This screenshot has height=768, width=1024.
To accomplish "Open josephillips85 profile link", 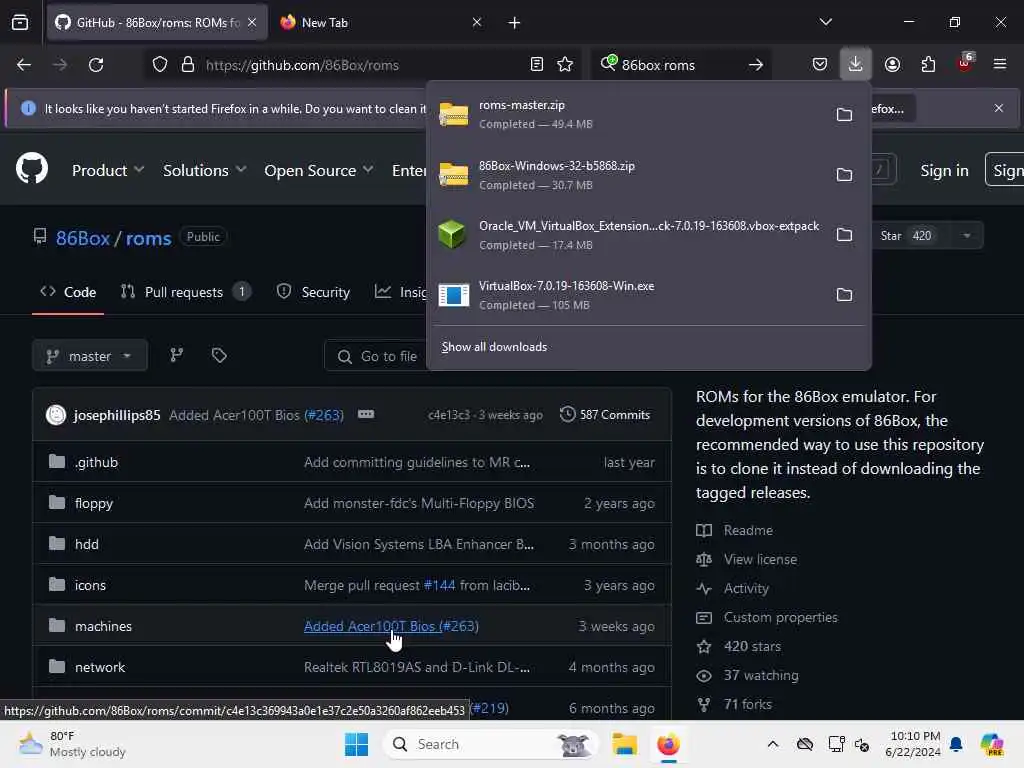I will (x=117, y=415).
